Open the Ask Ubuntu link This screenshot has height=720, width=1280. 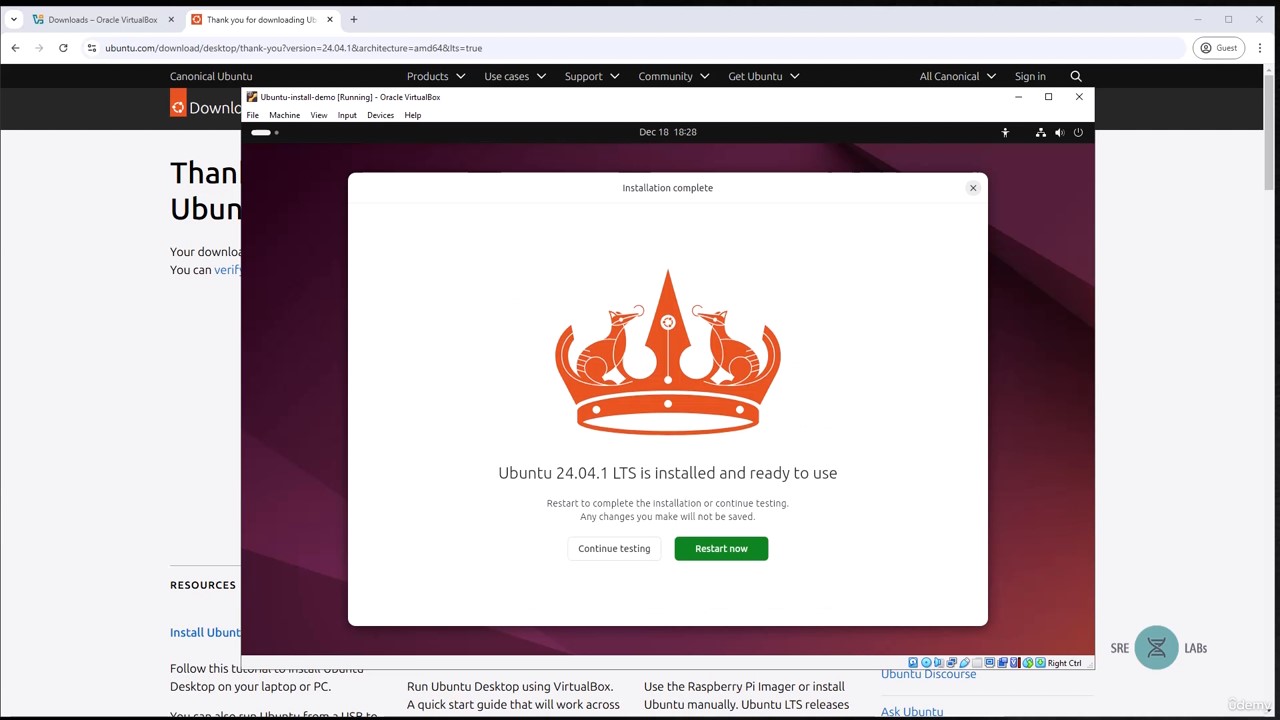(x=912, y=712)
